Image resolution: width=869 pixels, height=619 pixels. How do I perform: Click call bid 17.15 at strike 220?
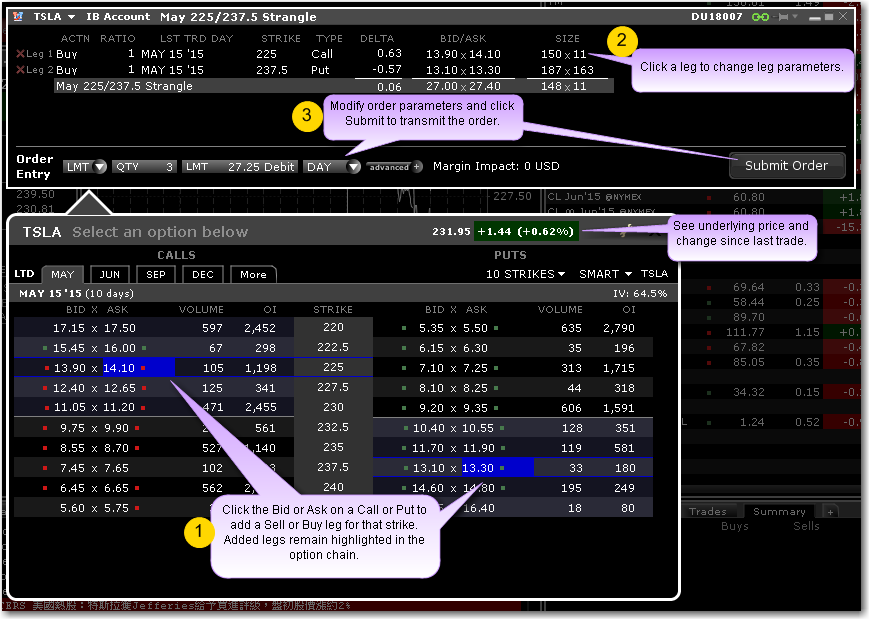tap(69, 328)
